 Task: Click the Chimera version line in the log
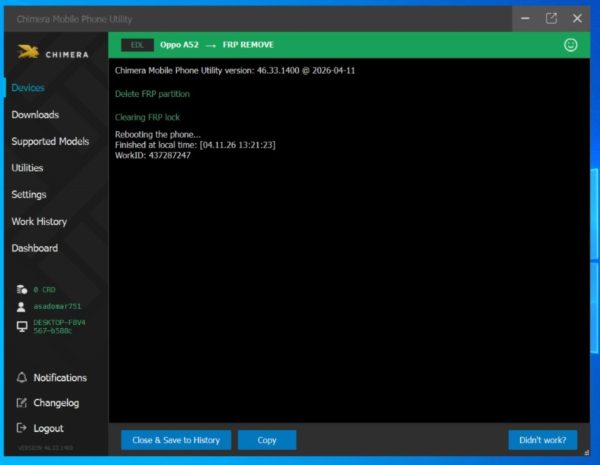pos(235,70)
